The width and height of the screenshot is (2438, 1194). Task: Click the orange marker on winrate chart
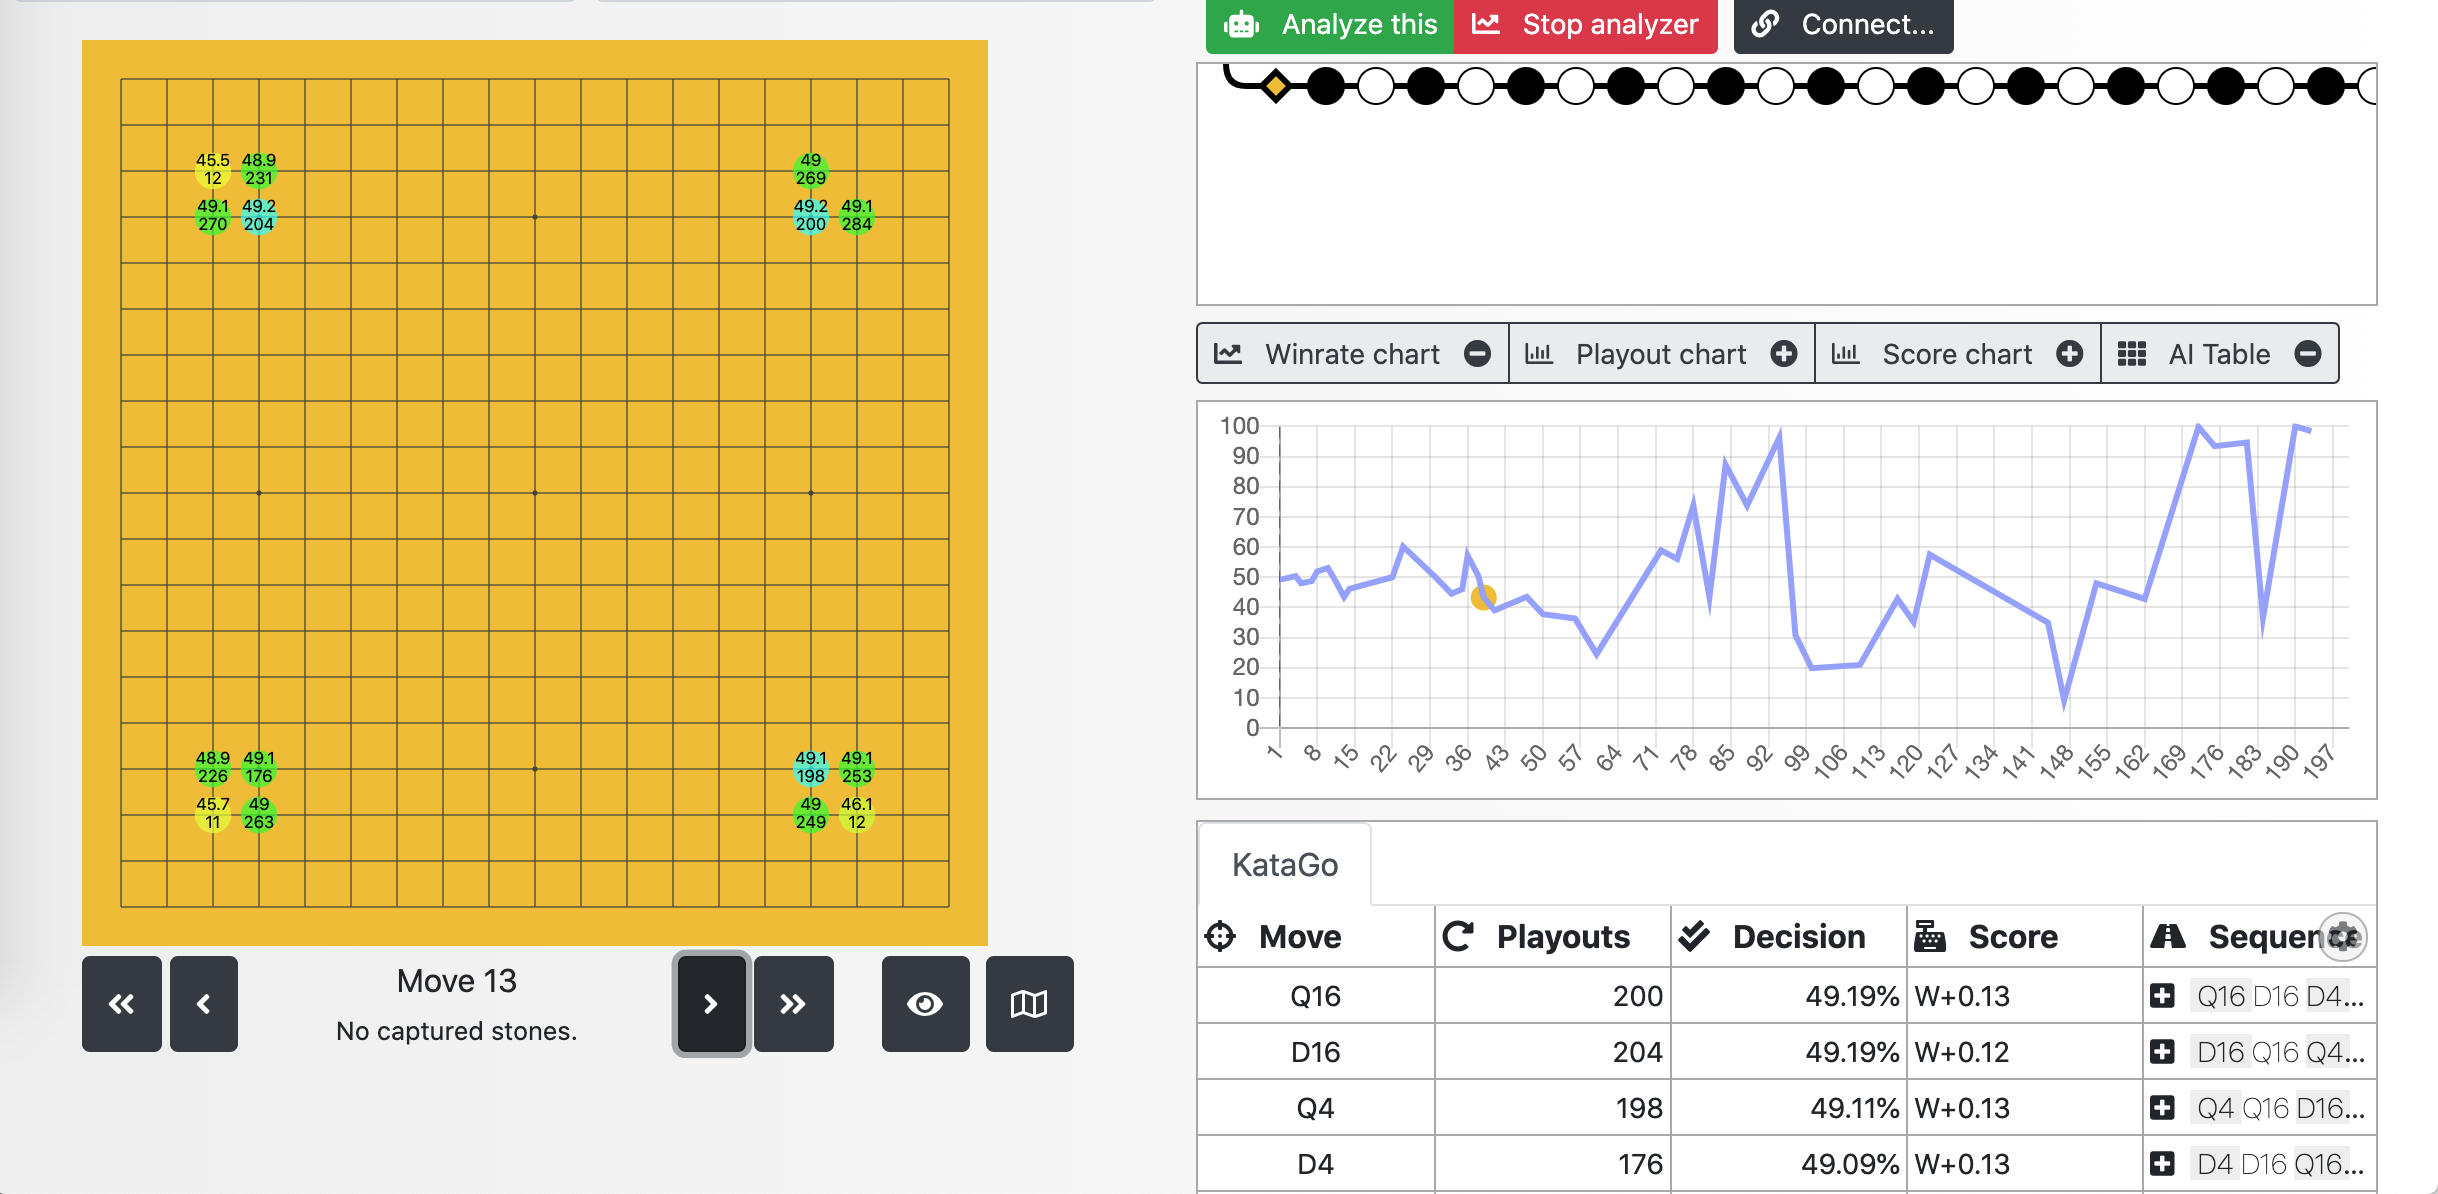1483,598
